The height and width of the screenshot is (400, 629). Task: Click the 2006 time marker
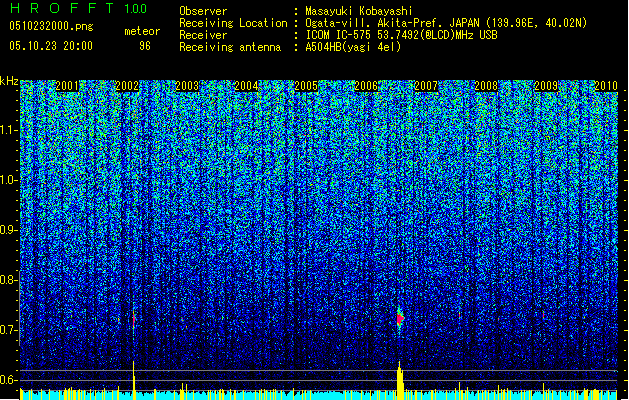tap(366, 86)
